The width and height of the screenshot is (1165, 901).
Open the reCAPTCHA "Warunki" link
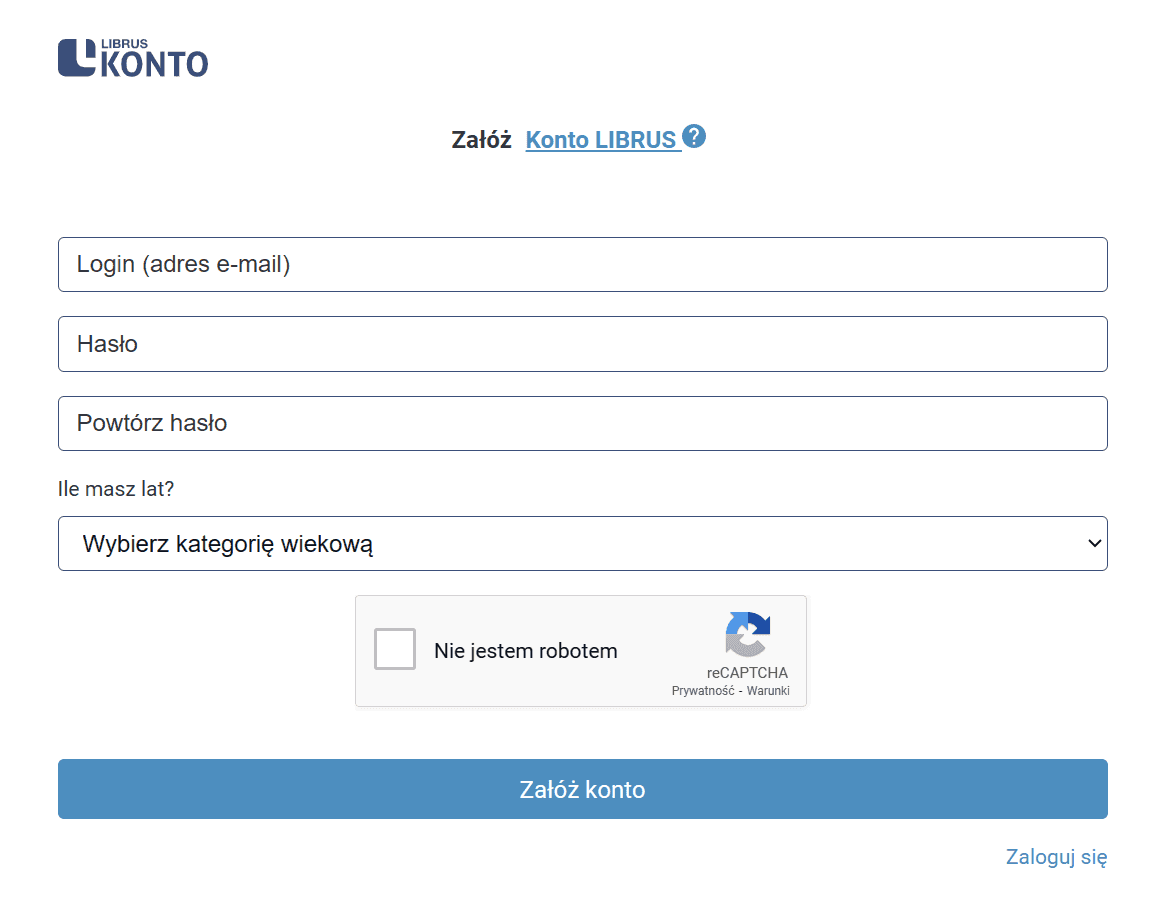(768, 691)
